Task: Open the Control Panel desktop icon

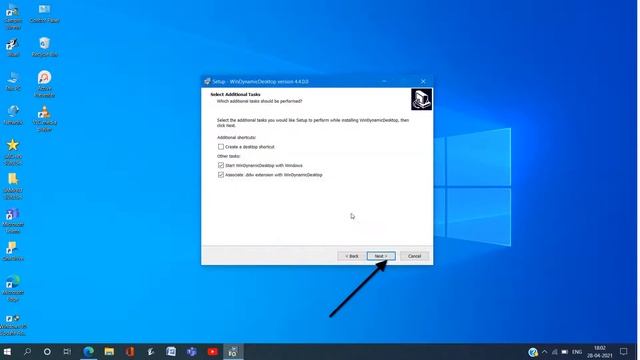Action: click(44, 13)
